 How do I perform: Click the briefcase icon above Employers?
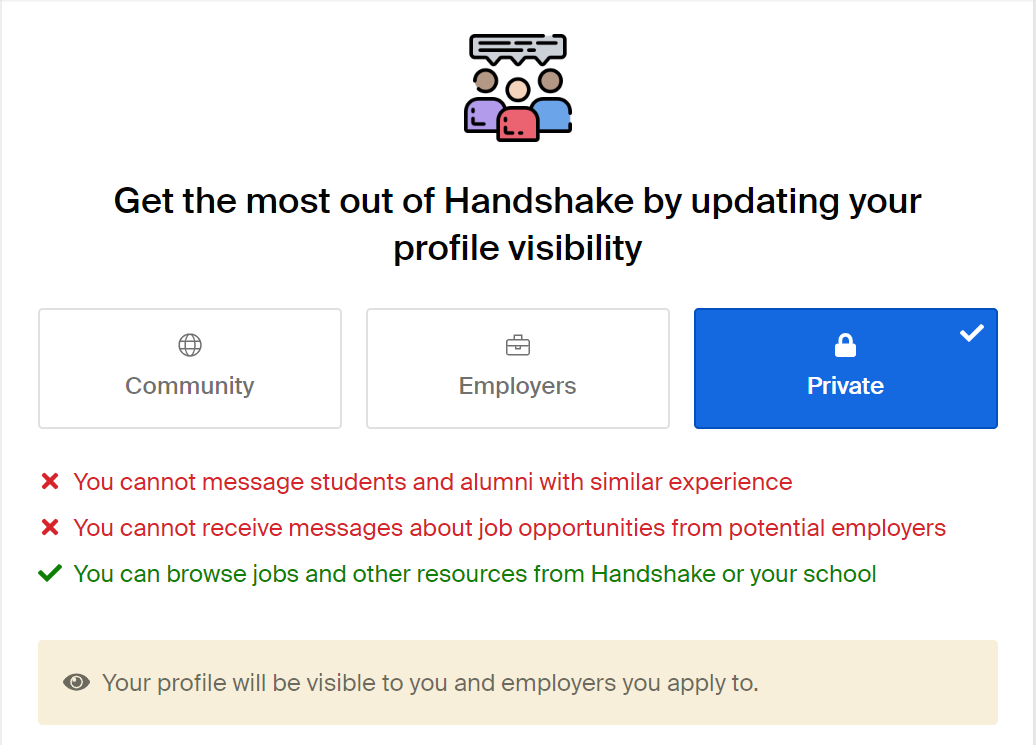pyautogui.click(x=517, y=344)
